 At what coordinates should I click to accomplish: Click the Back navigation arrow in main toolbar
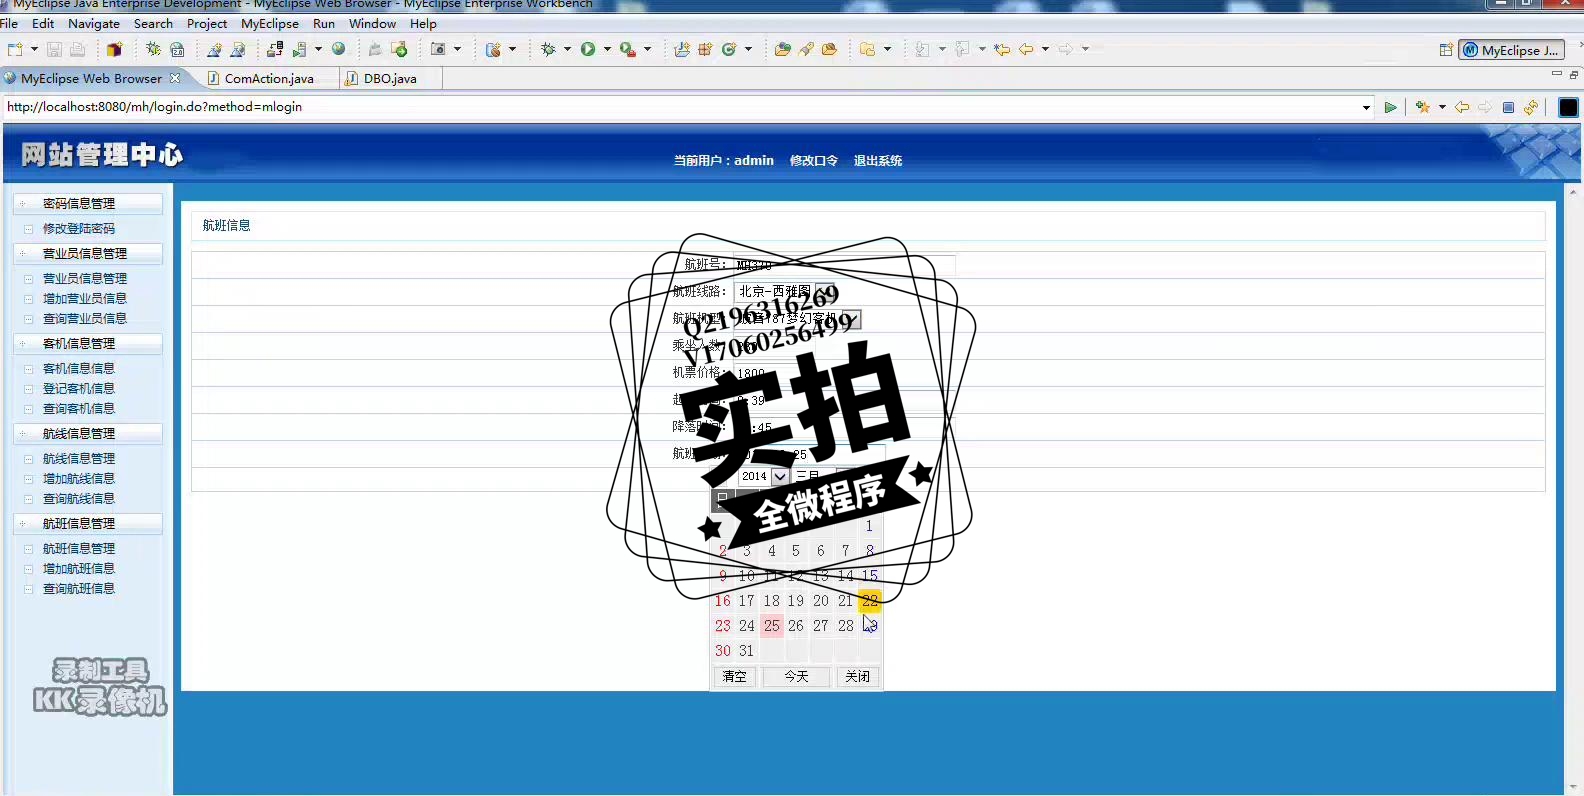click(1026, 49)
